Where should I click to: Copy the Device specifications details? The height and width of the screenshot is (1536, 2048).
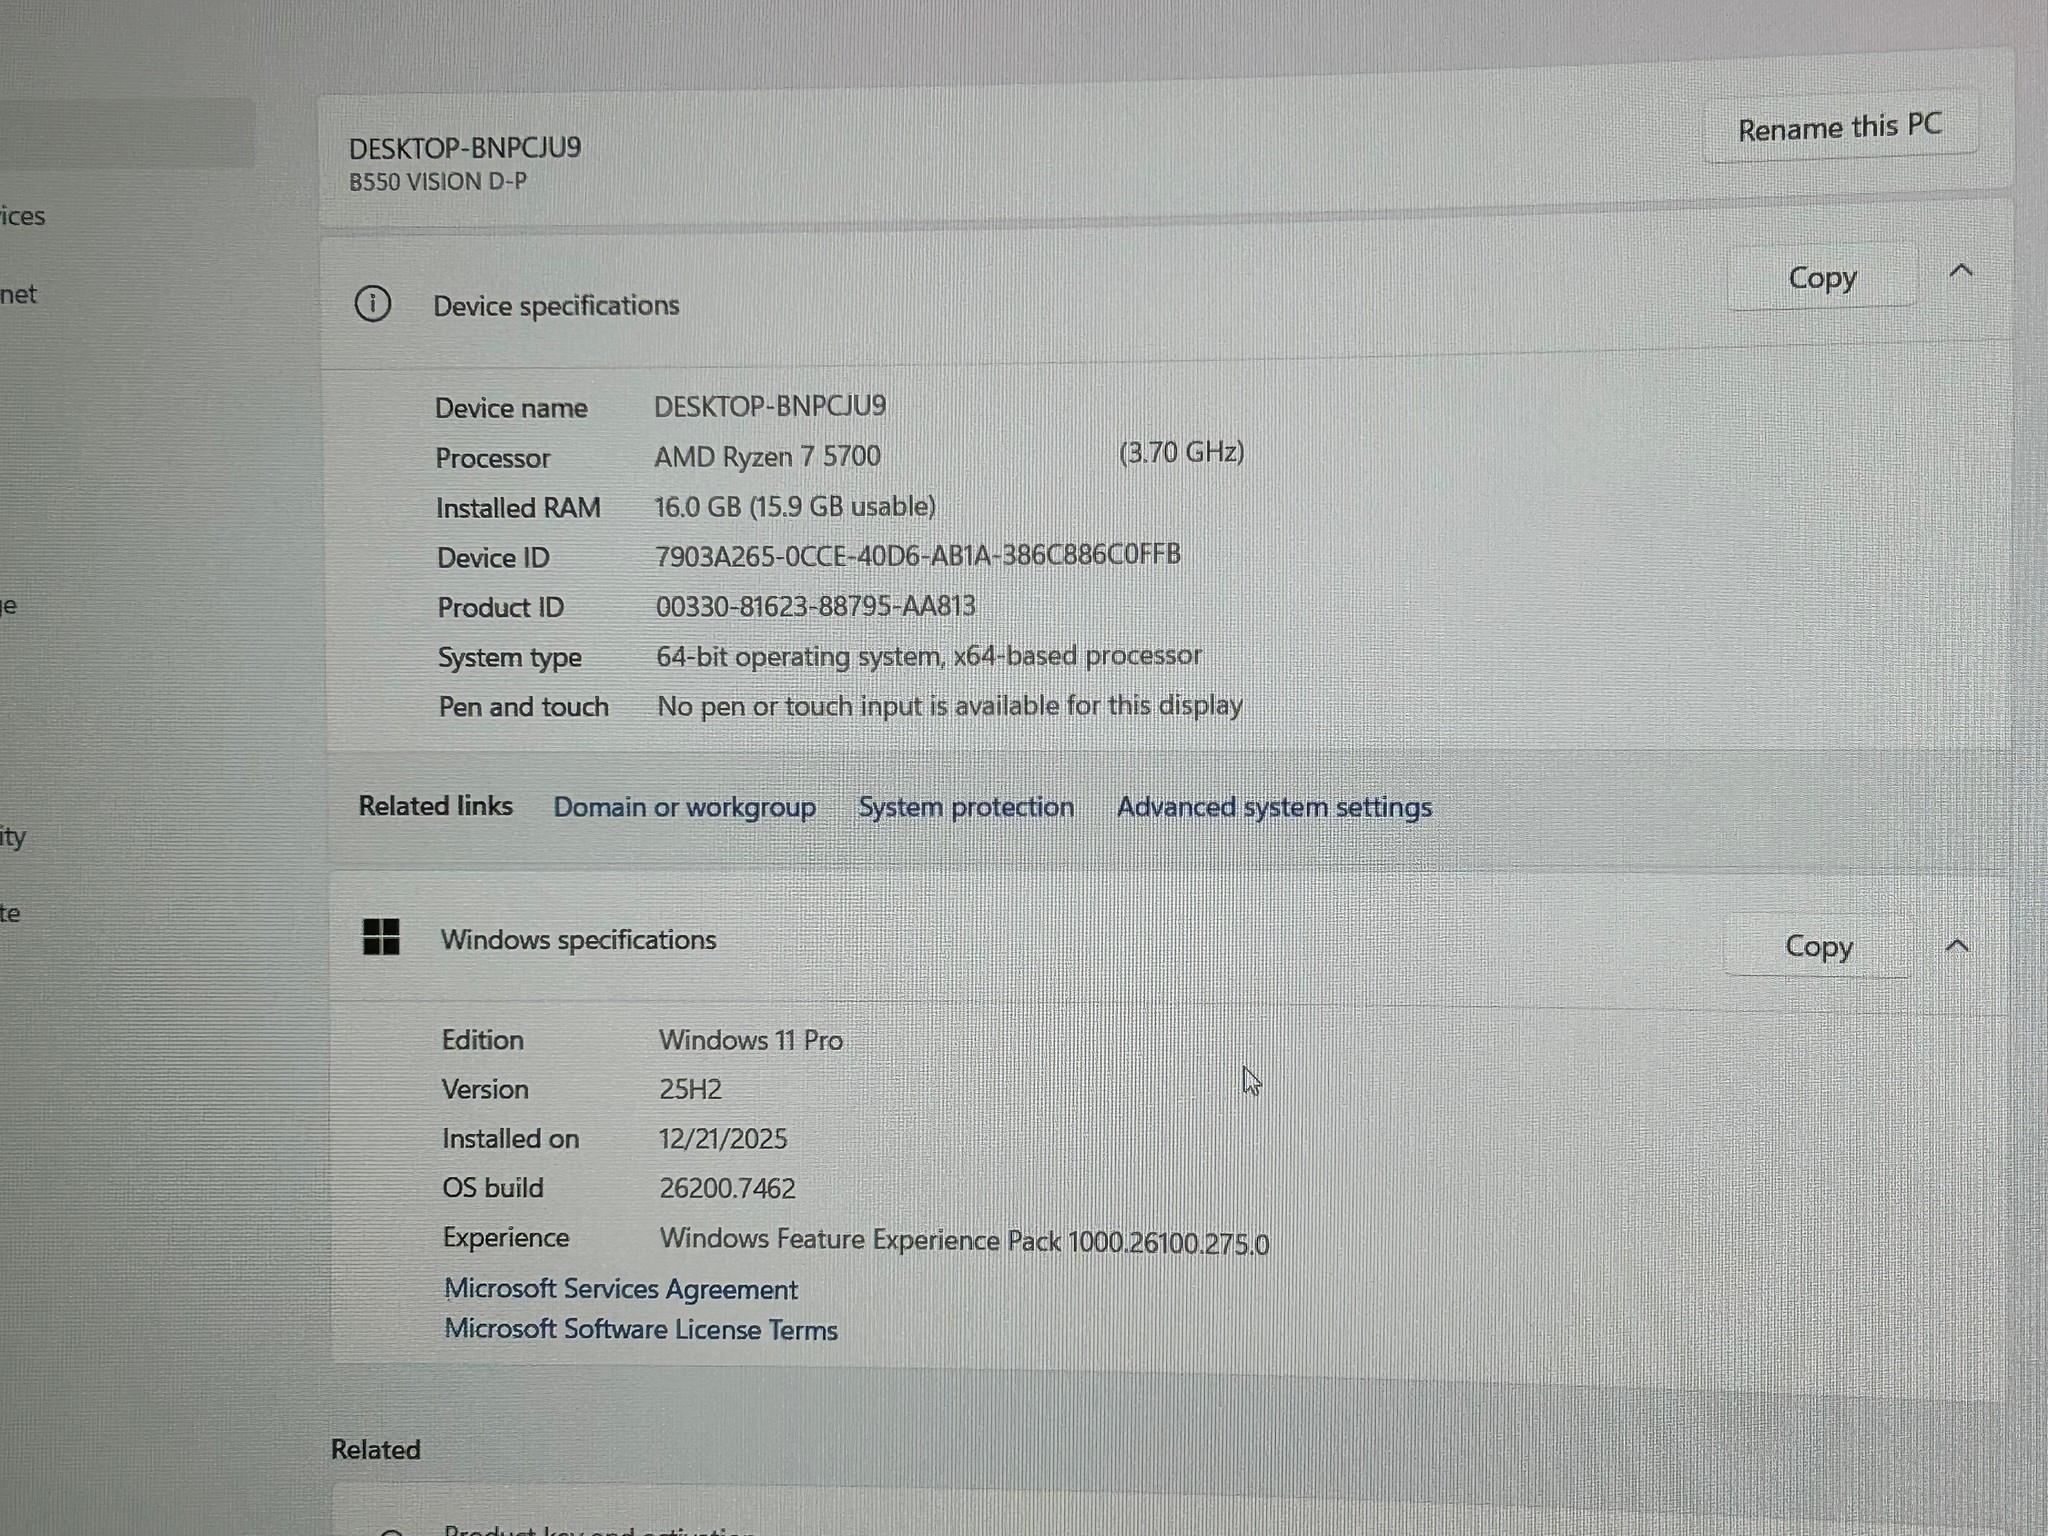(x=1821, y=277)
